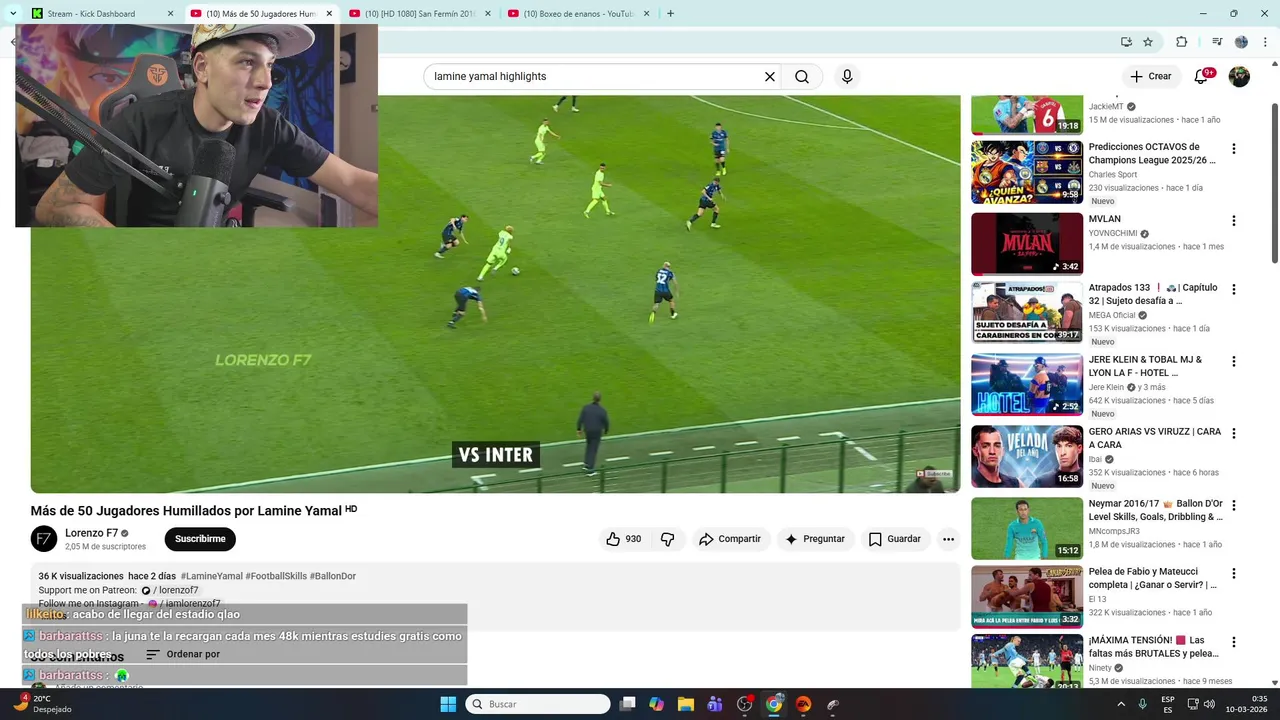Open the Chrome profile avatar
Image resolution: width=1280 pixels, height=720 pixels.
[x=1241, y=42]
